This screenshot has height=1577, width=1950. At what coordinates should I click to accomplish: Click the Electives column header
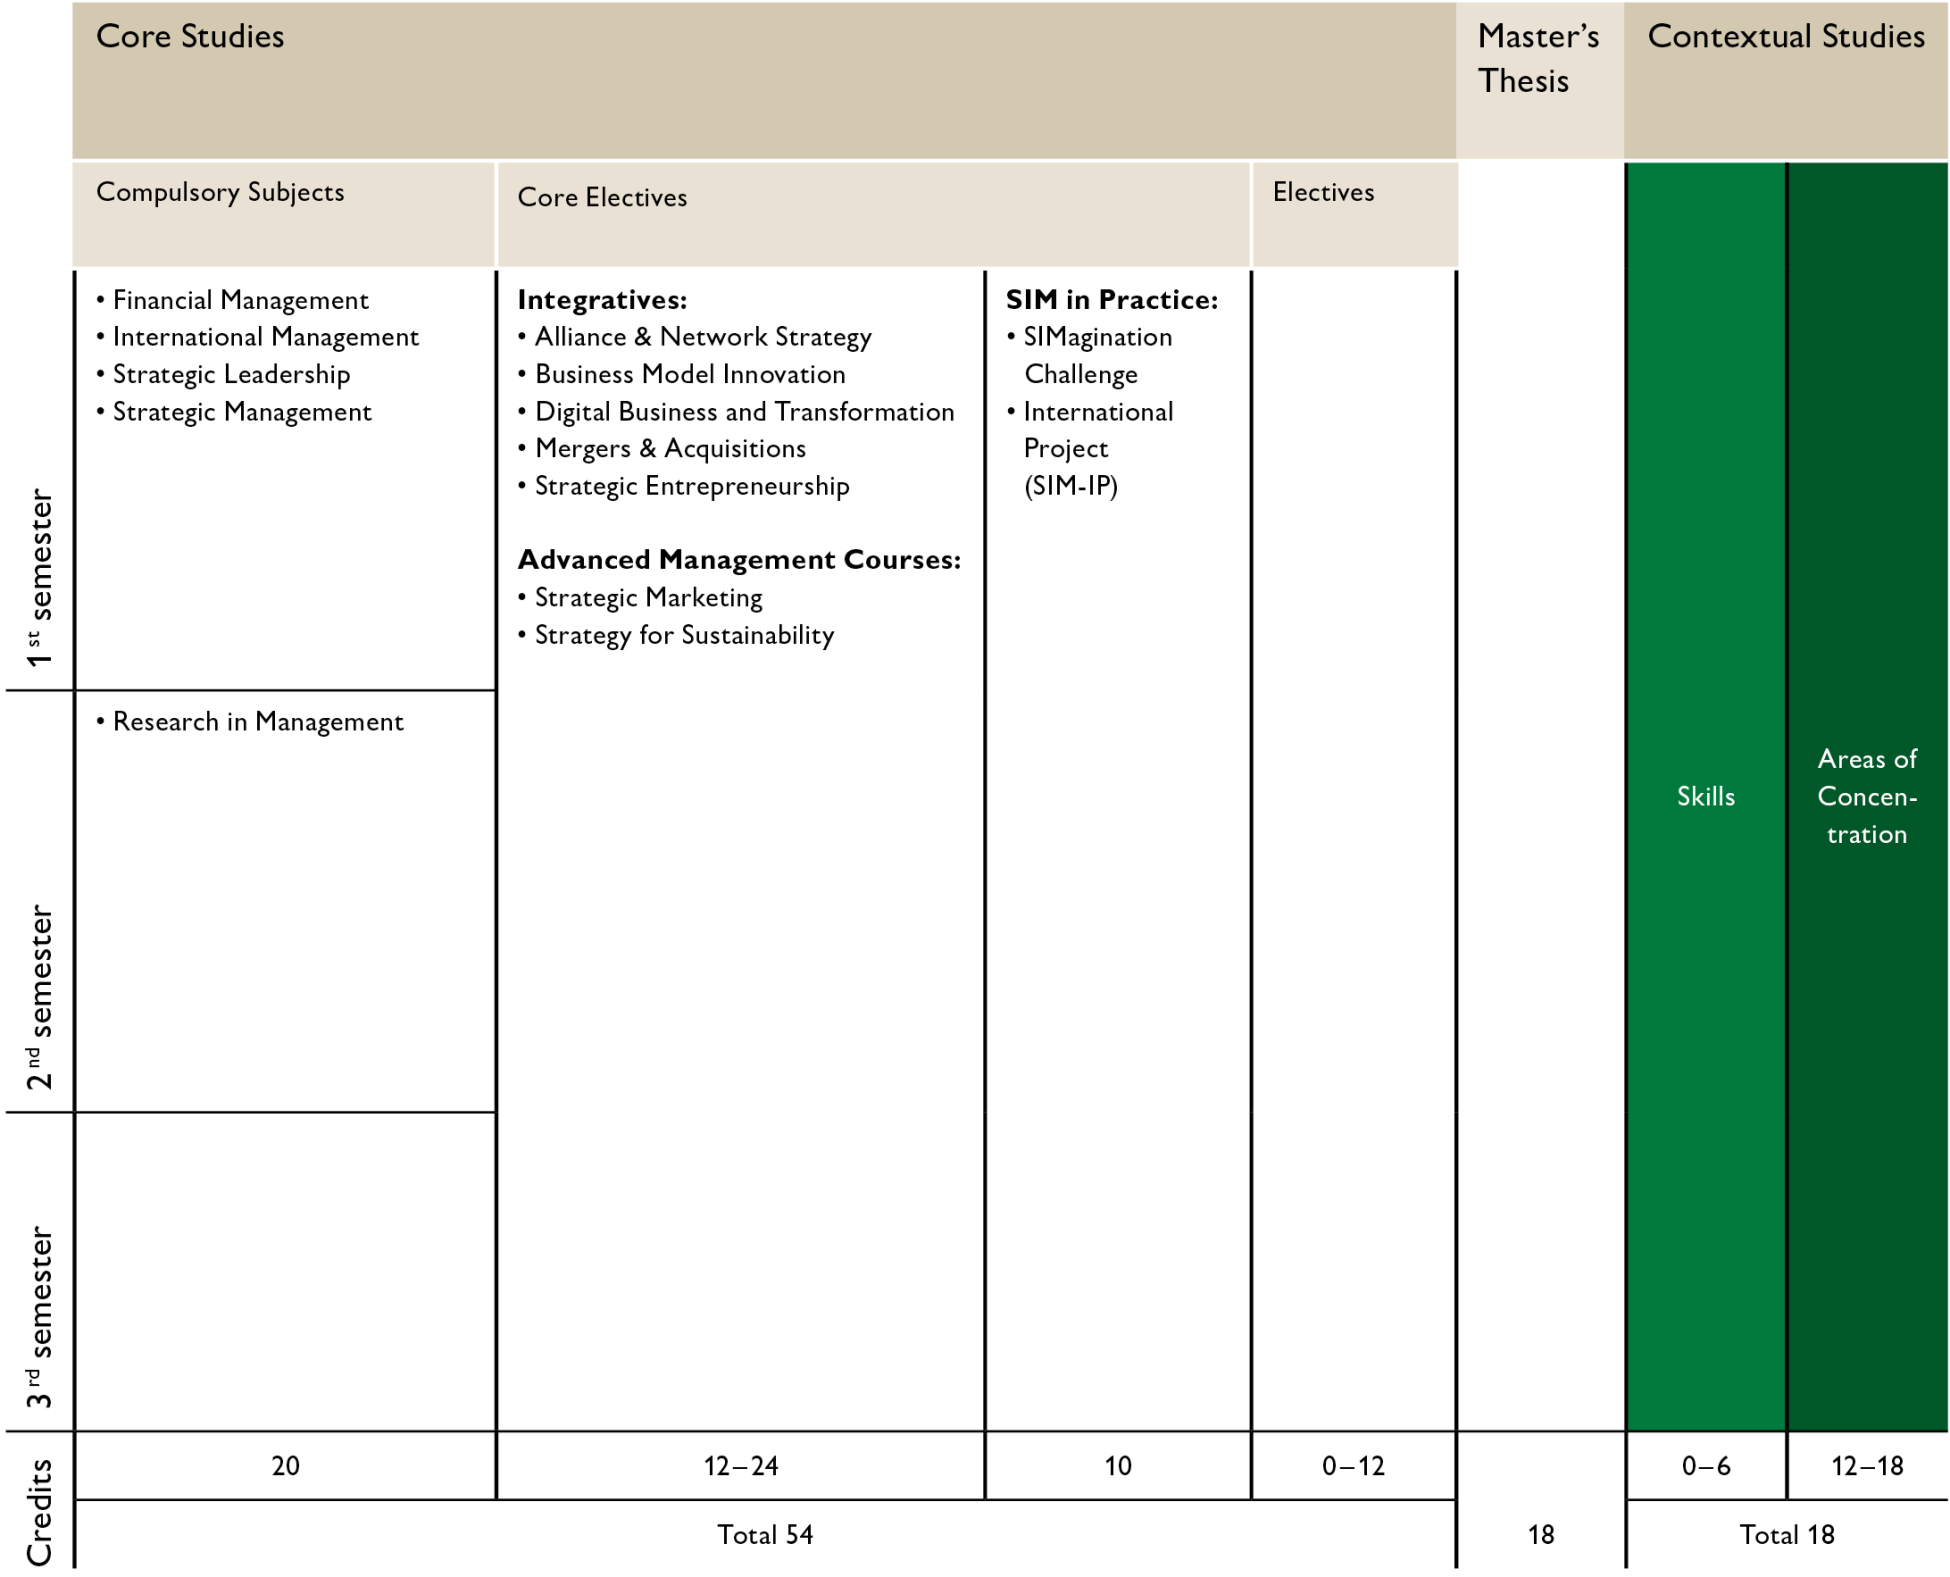[x=1322, y=192]
